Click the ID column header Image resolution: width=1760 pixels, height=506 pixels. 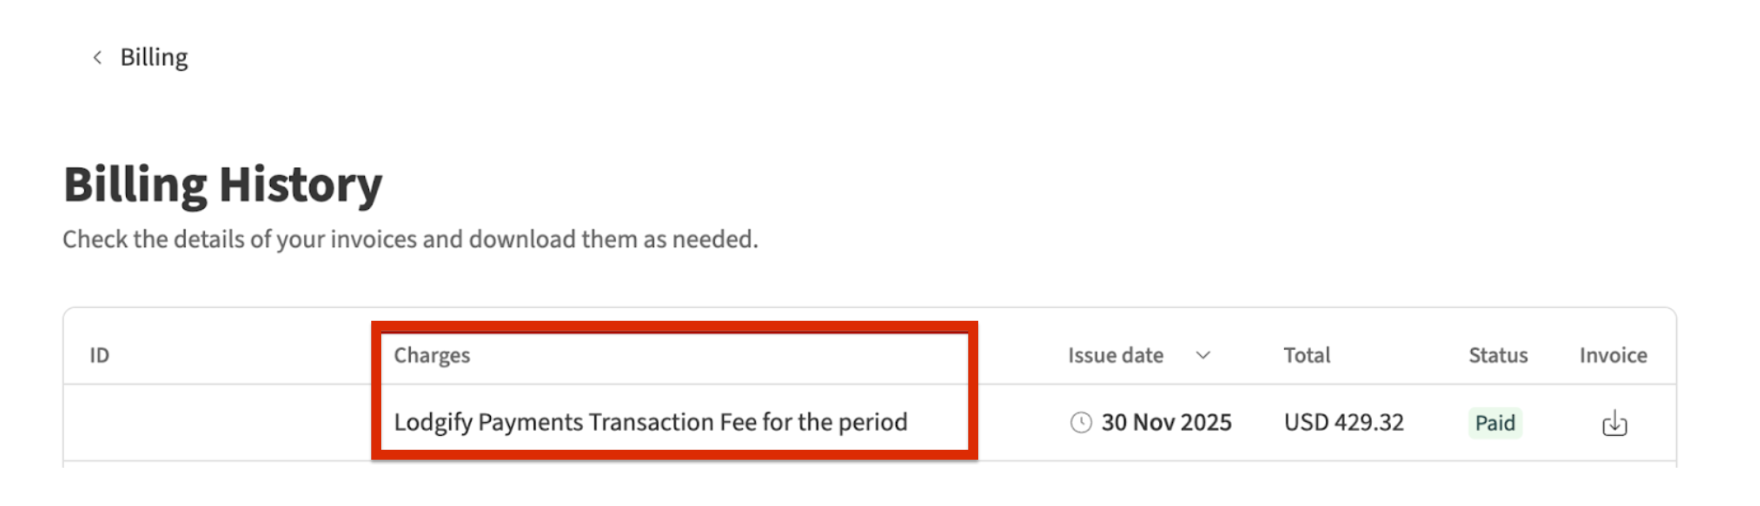point(99,356)
